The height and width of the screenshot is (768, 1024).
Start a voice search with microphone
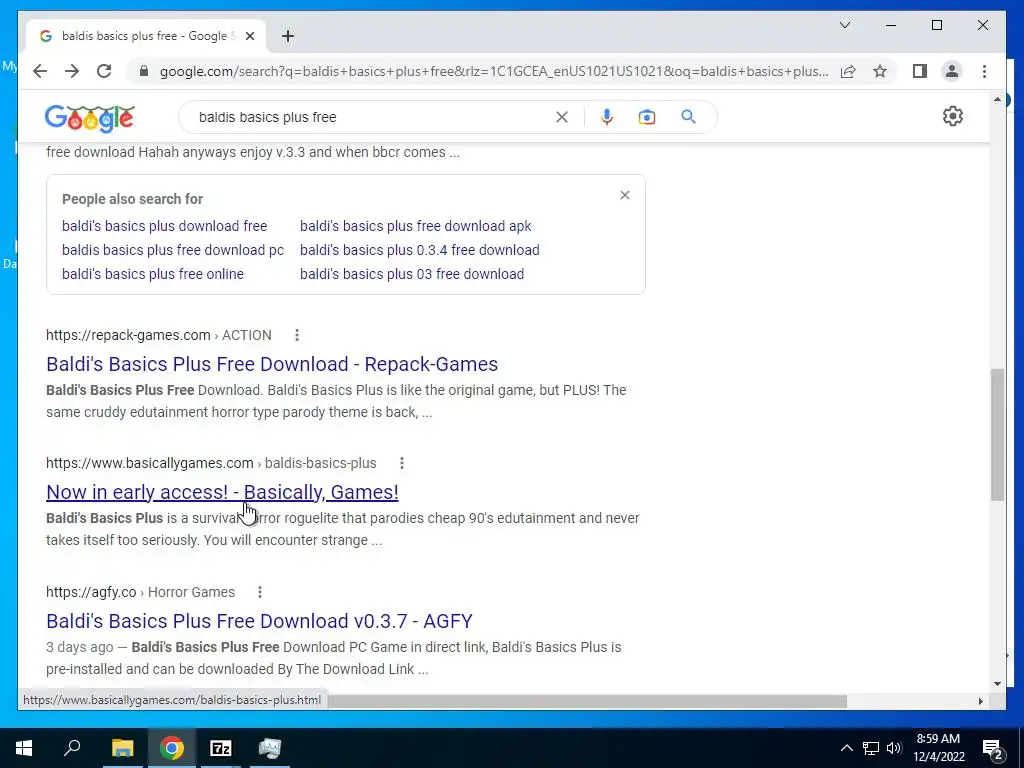pos(607,117)
